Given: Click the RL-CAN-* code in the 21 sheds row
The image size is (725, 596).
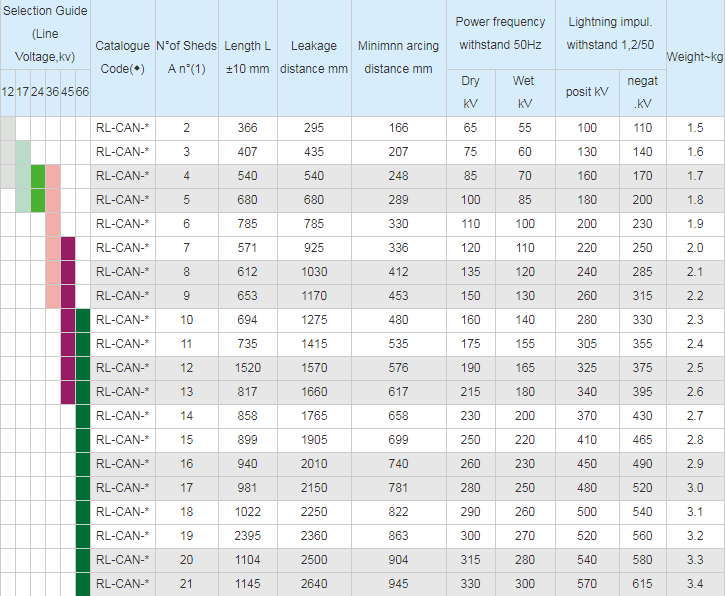Looking at the screenshot, I should pos(122,584).
